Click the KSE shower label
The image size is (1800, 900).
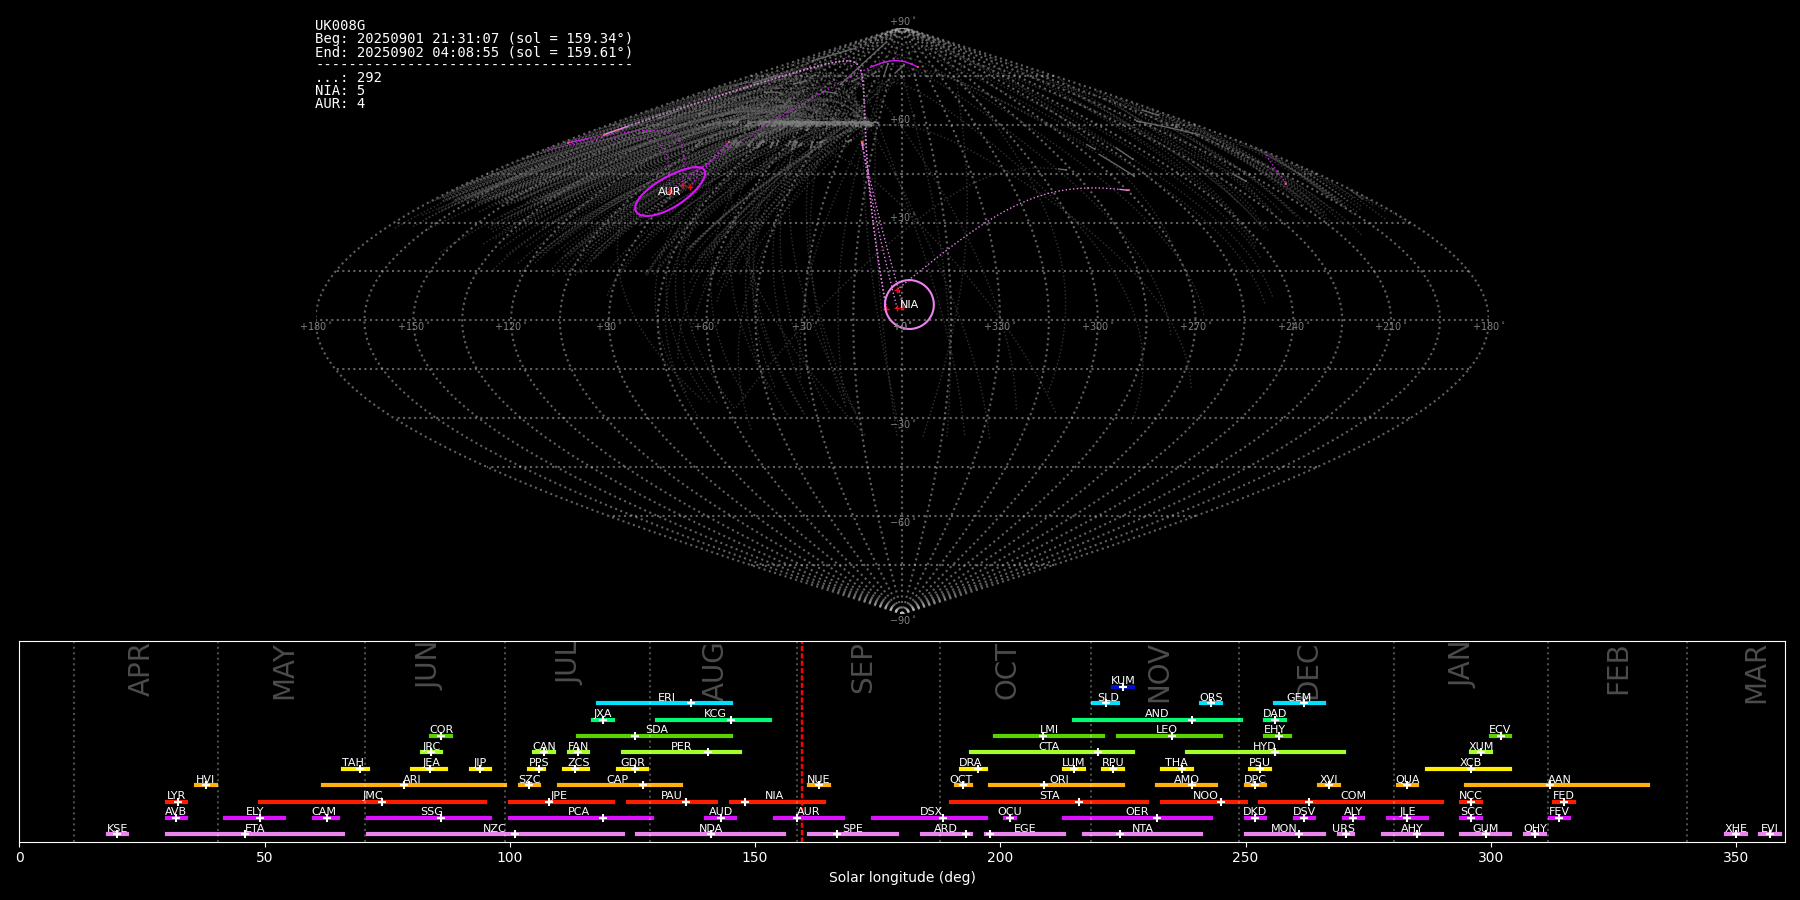point(117,829)
